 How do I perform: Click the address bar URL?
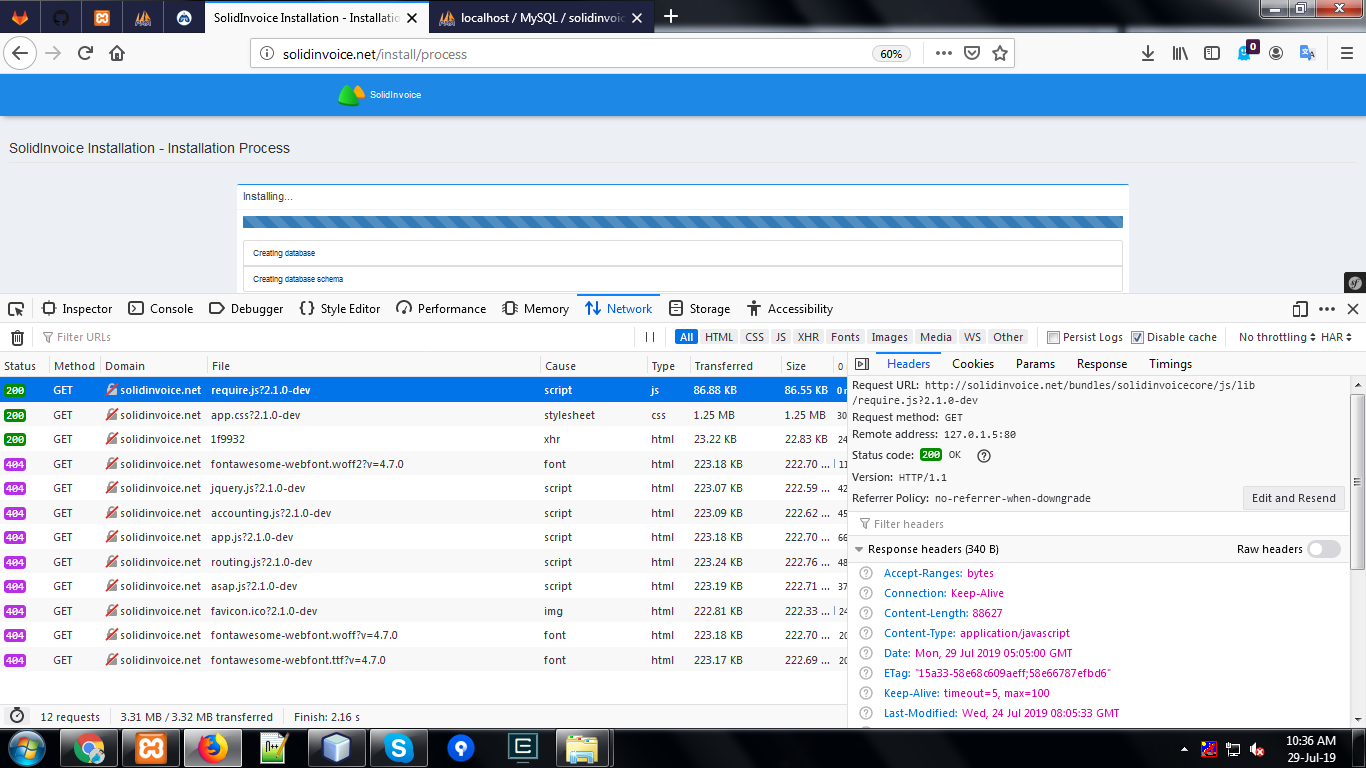tap(375, 54)
